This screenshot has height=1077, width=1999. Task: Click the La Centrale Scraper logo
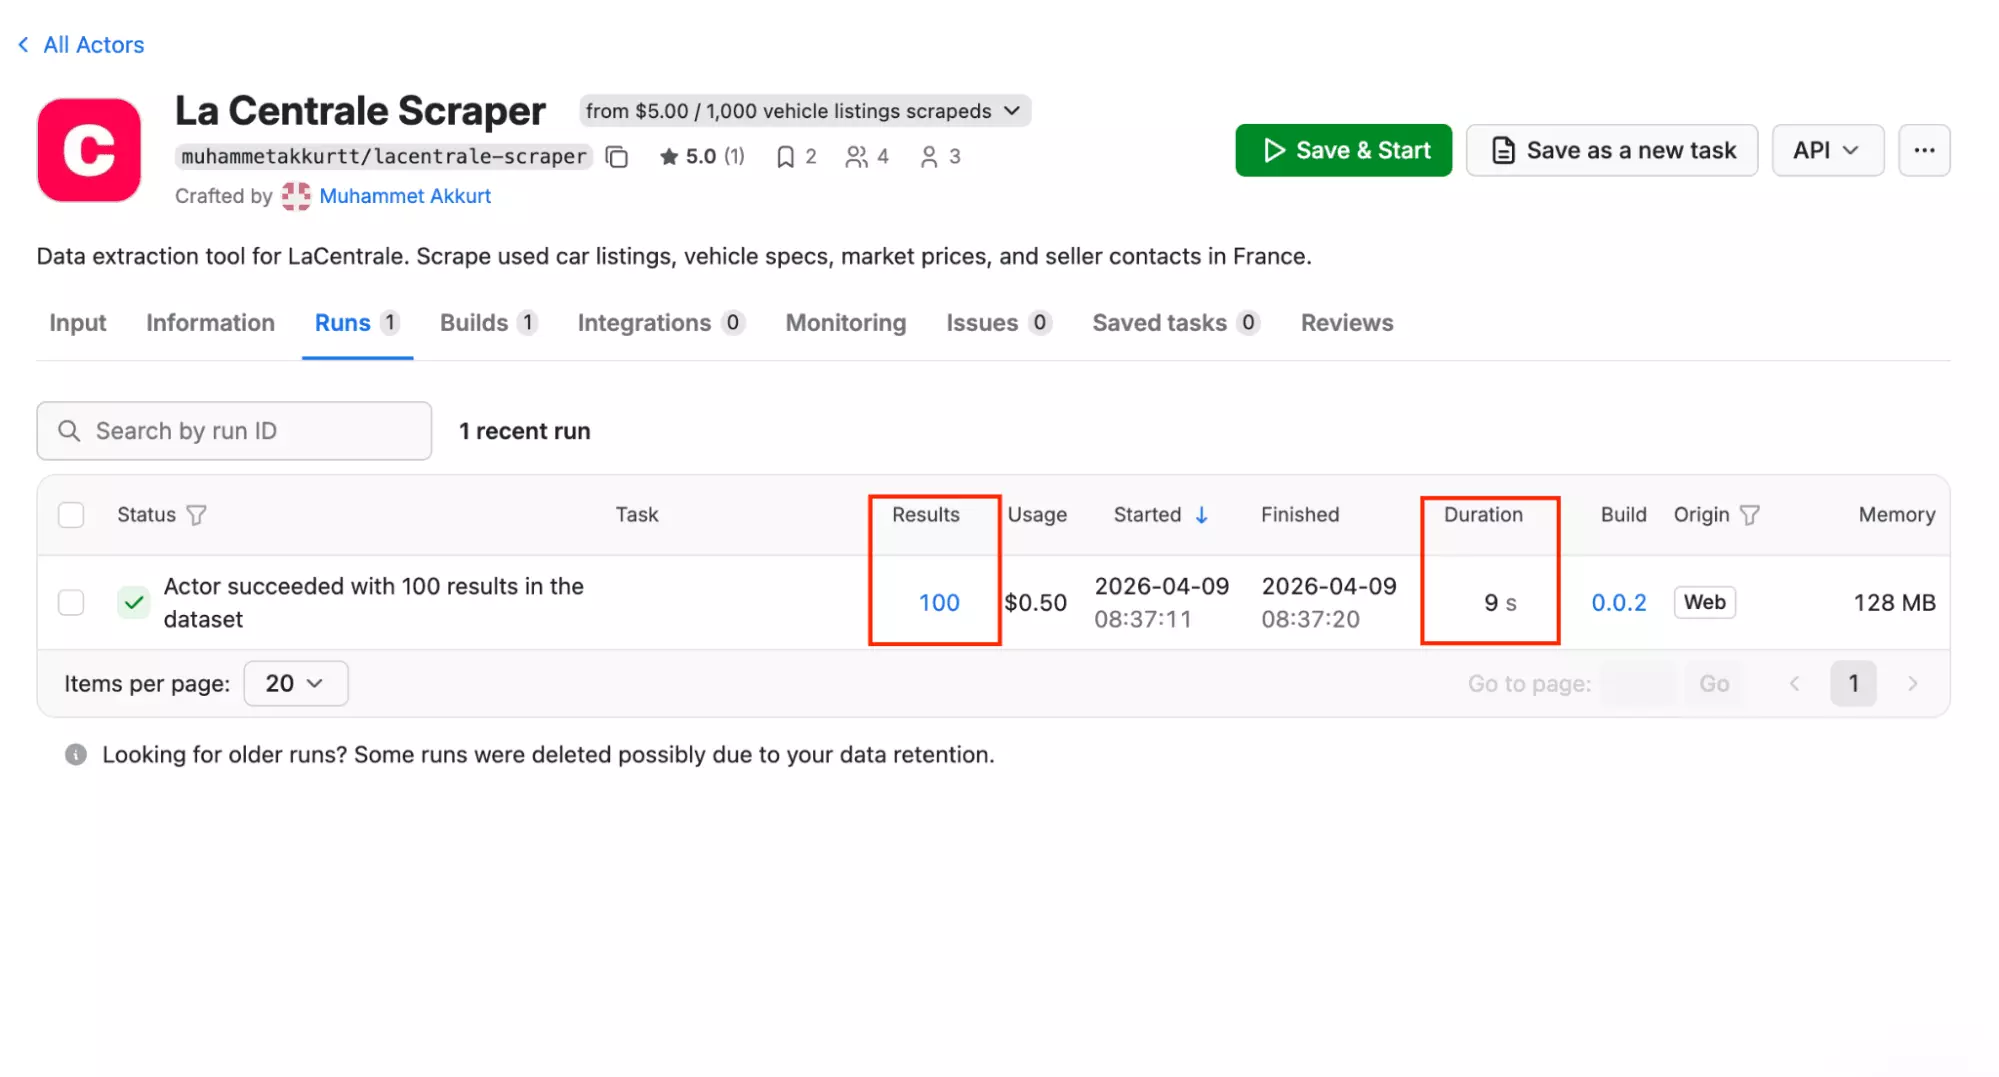(x=89, y=150)
